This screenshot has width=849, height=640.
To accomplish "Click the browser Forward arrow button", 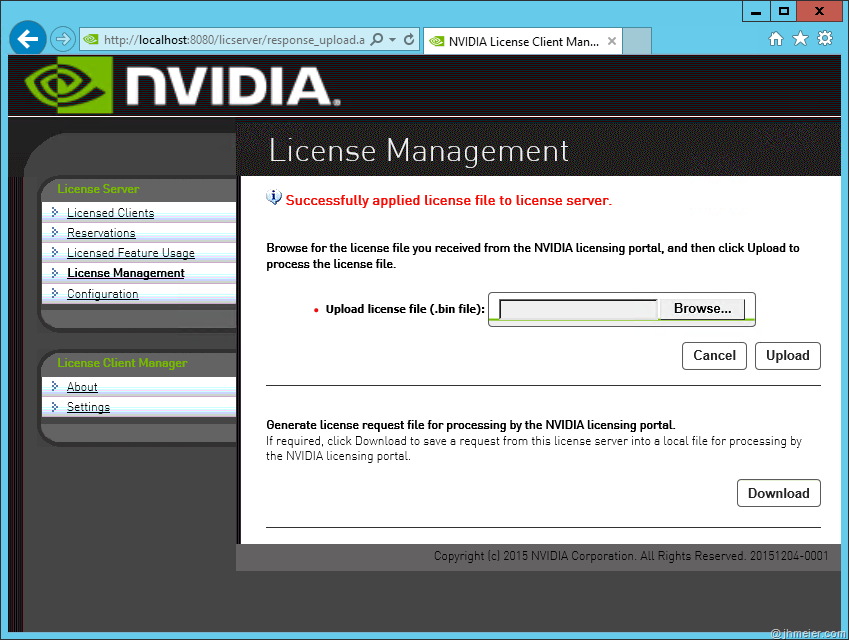I will click(62, 39).
